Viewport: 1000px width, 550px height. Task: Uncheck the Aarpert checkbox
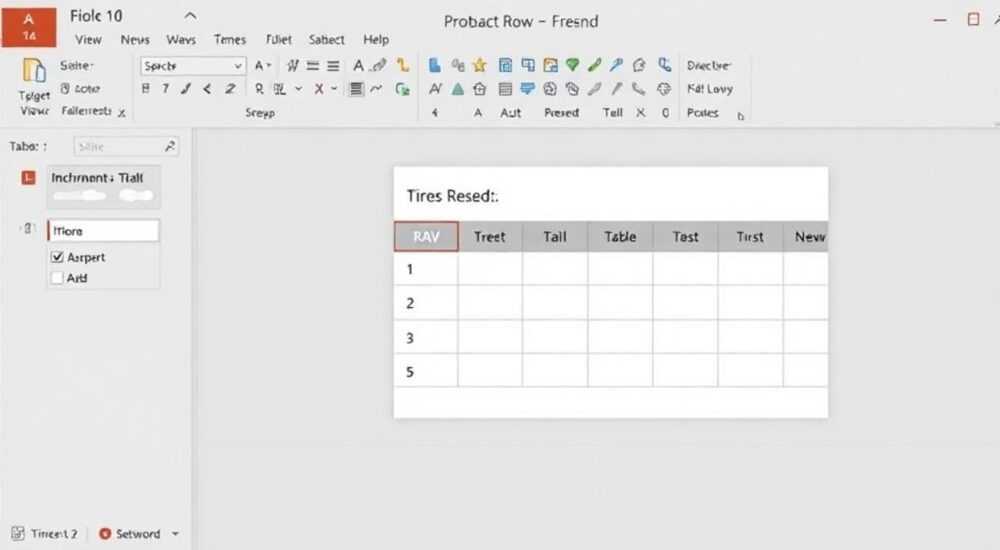[57, 257]
